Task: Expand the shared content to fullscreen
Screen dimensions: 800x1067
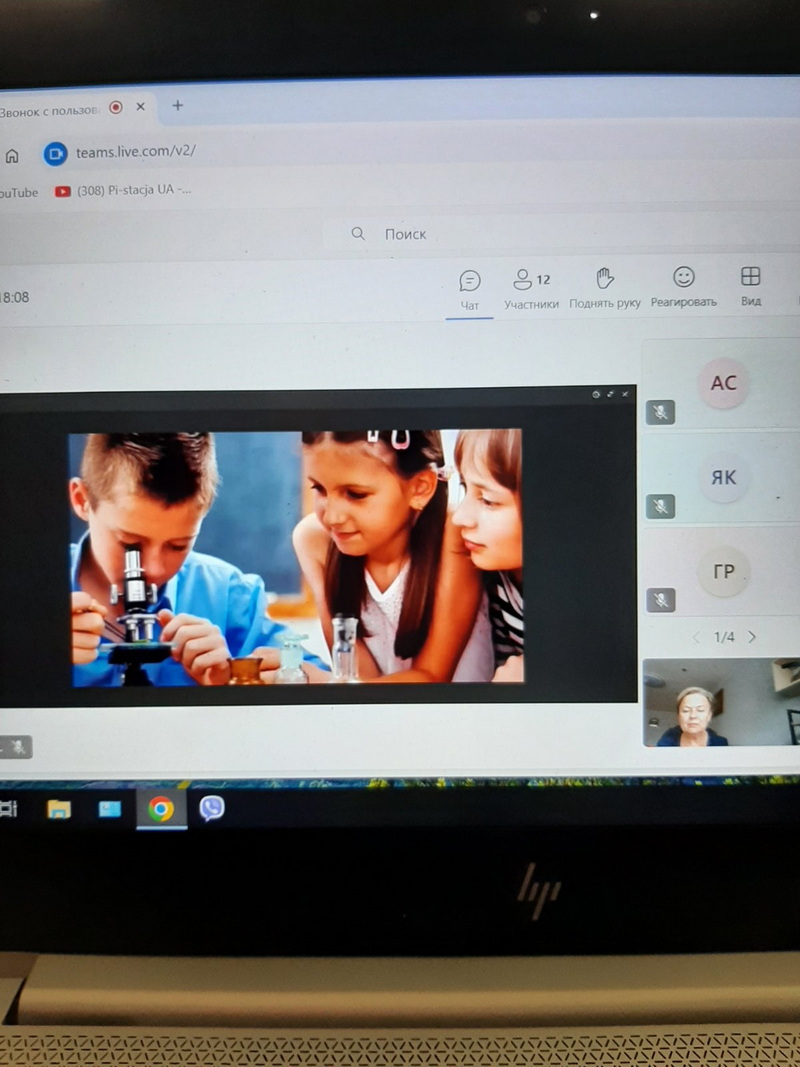Action: coord(610,395)
